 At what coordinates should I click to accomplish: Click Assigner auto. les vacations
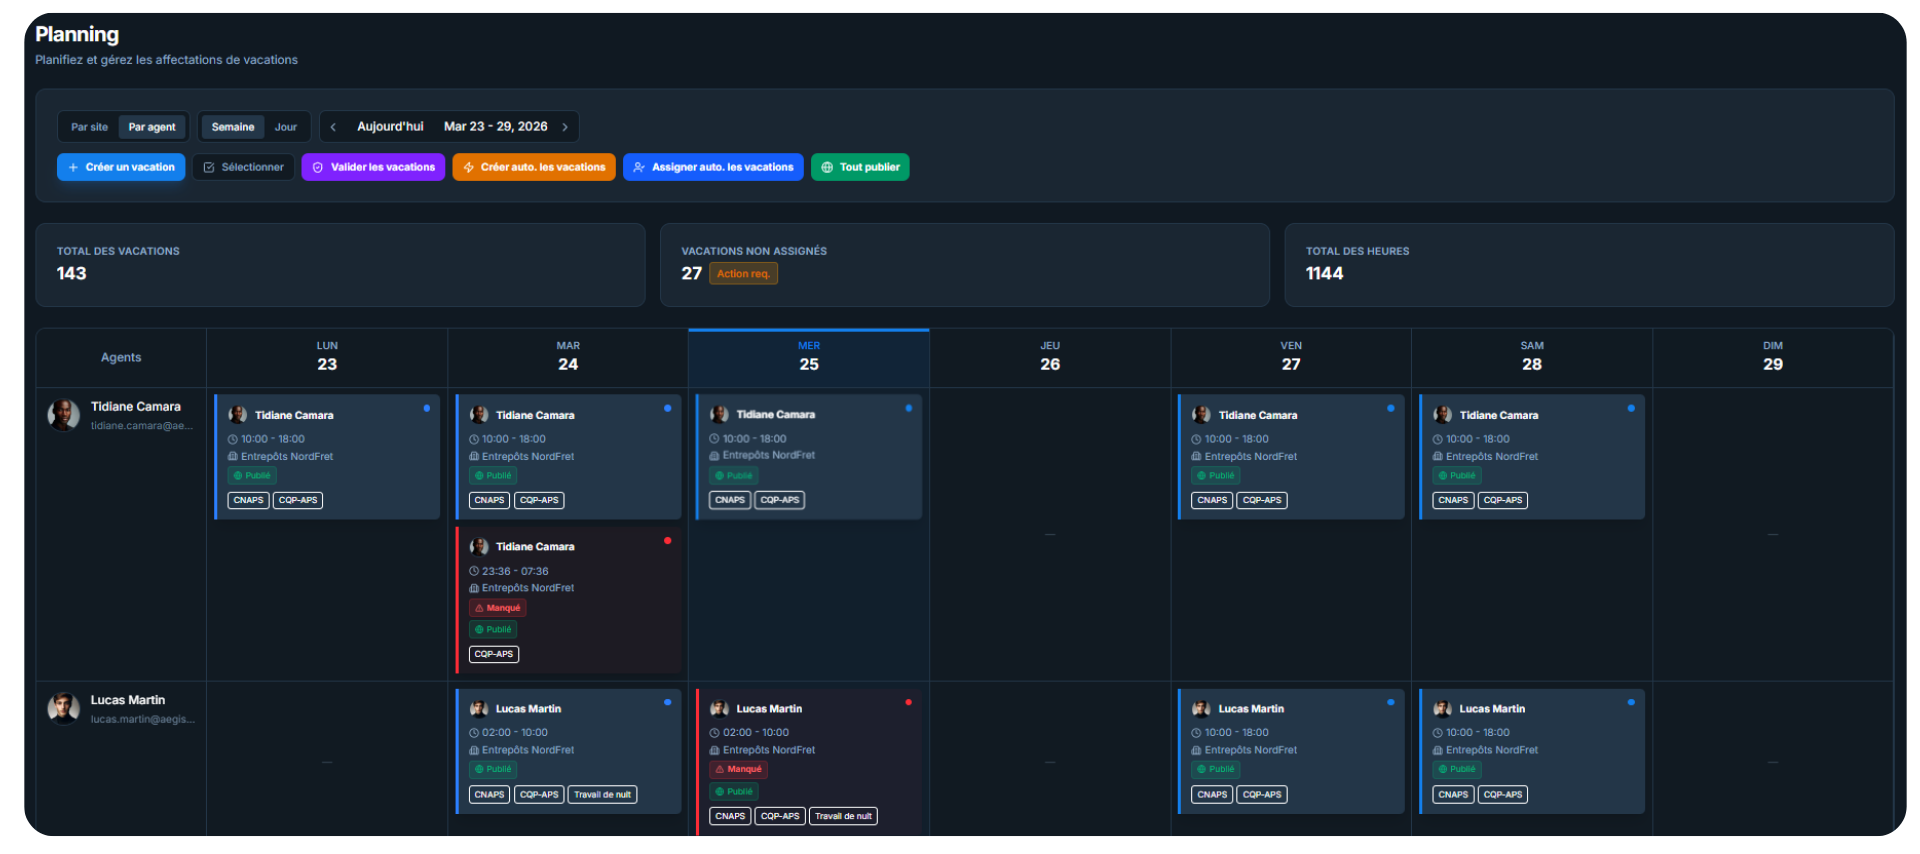coord(713,167)
